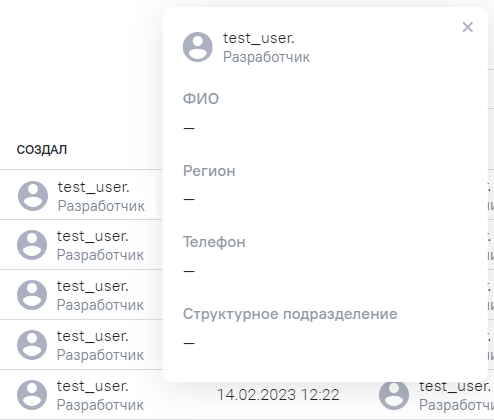Viewport: 494px width, 420px height.
Task: Click the test_user name in the popup header
Action: click(x=259, y=38)
